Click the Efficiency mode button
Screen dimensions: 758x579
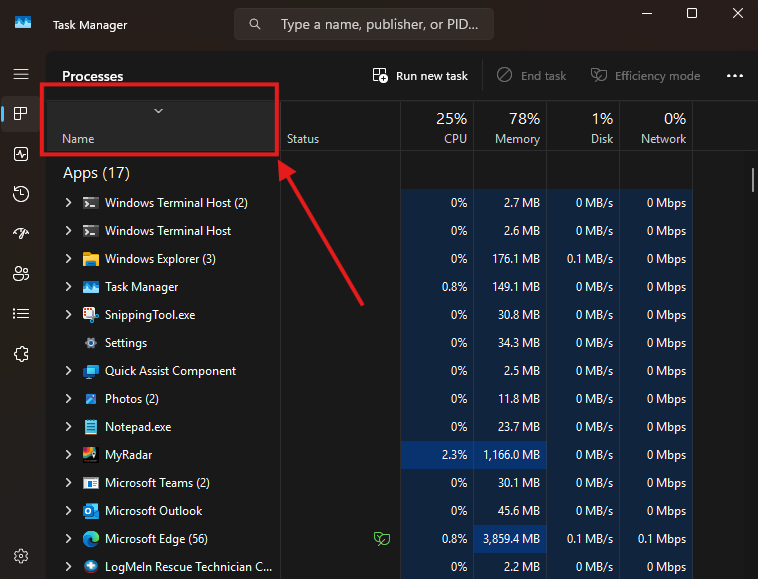click(645, 76)
